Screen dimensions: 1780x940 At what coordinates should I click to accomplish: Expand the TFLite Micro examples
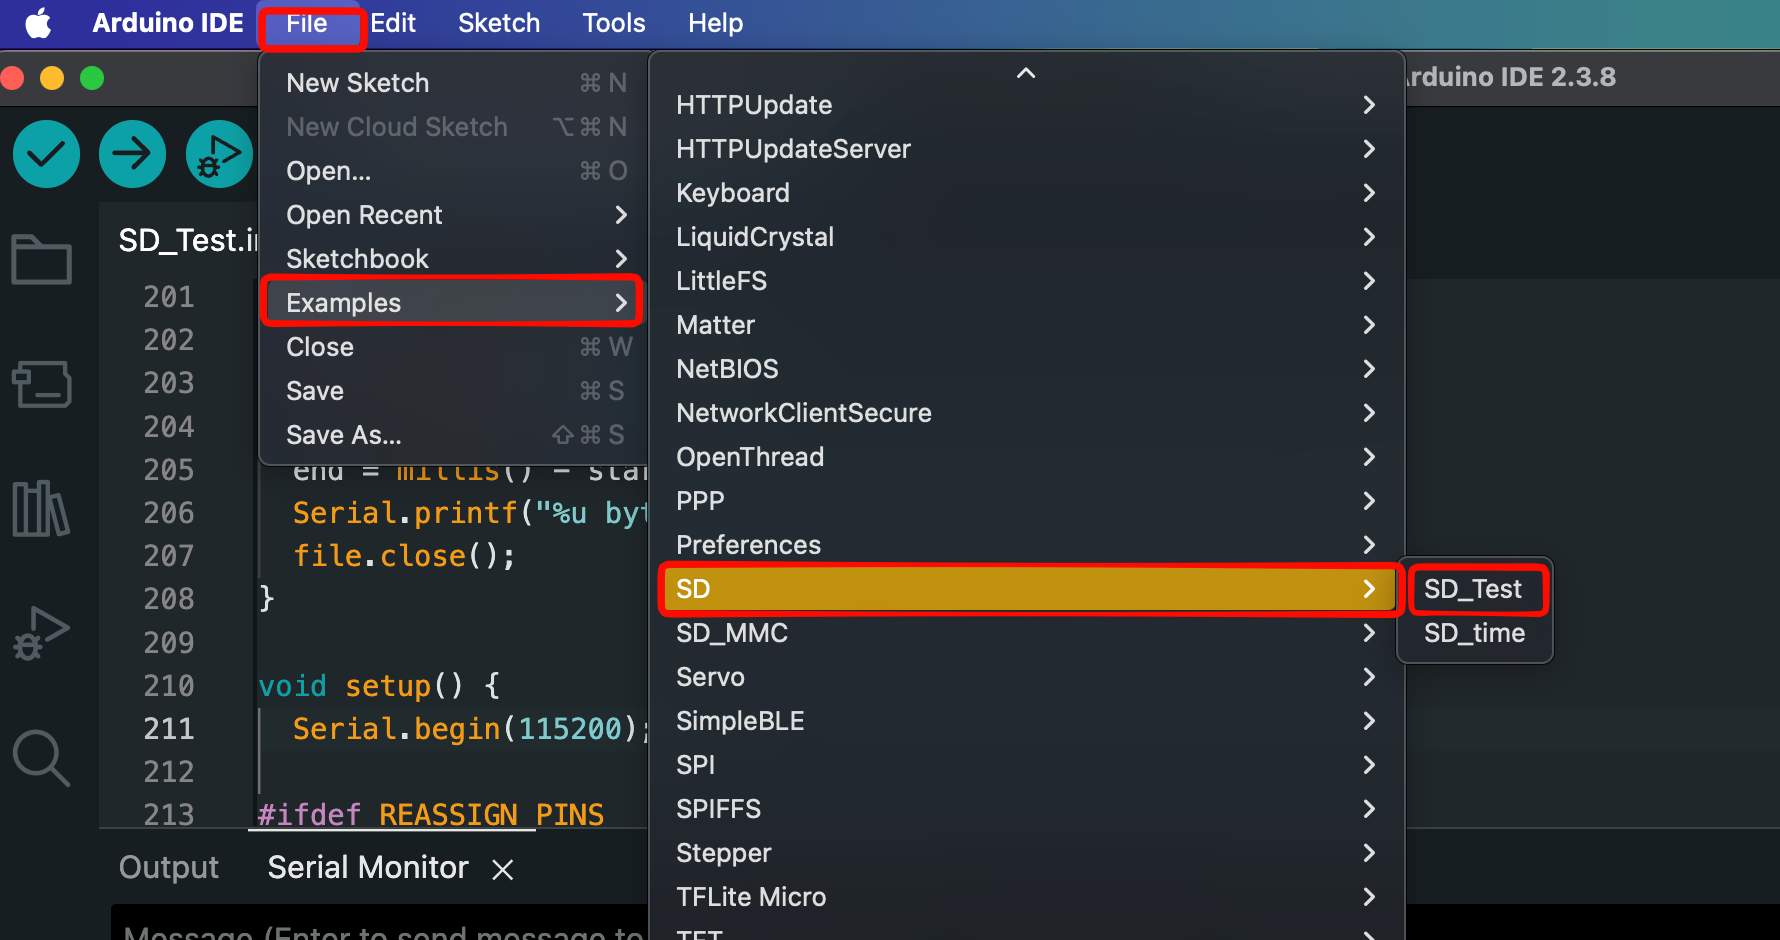coord(1027,897)
